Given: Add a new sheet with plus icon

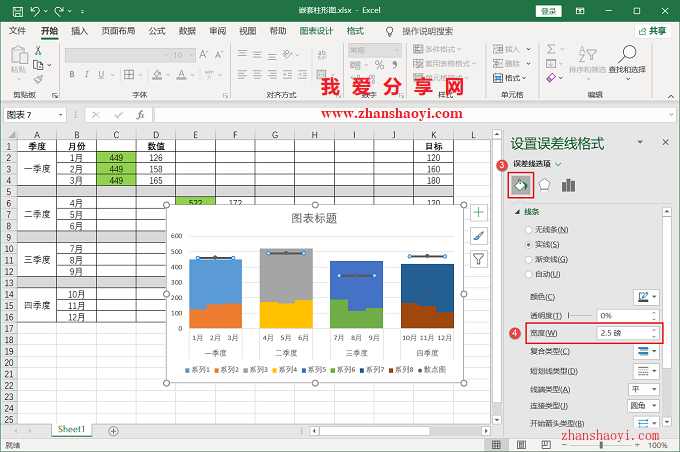Looking at the screenshot, I should click(113, 431).
